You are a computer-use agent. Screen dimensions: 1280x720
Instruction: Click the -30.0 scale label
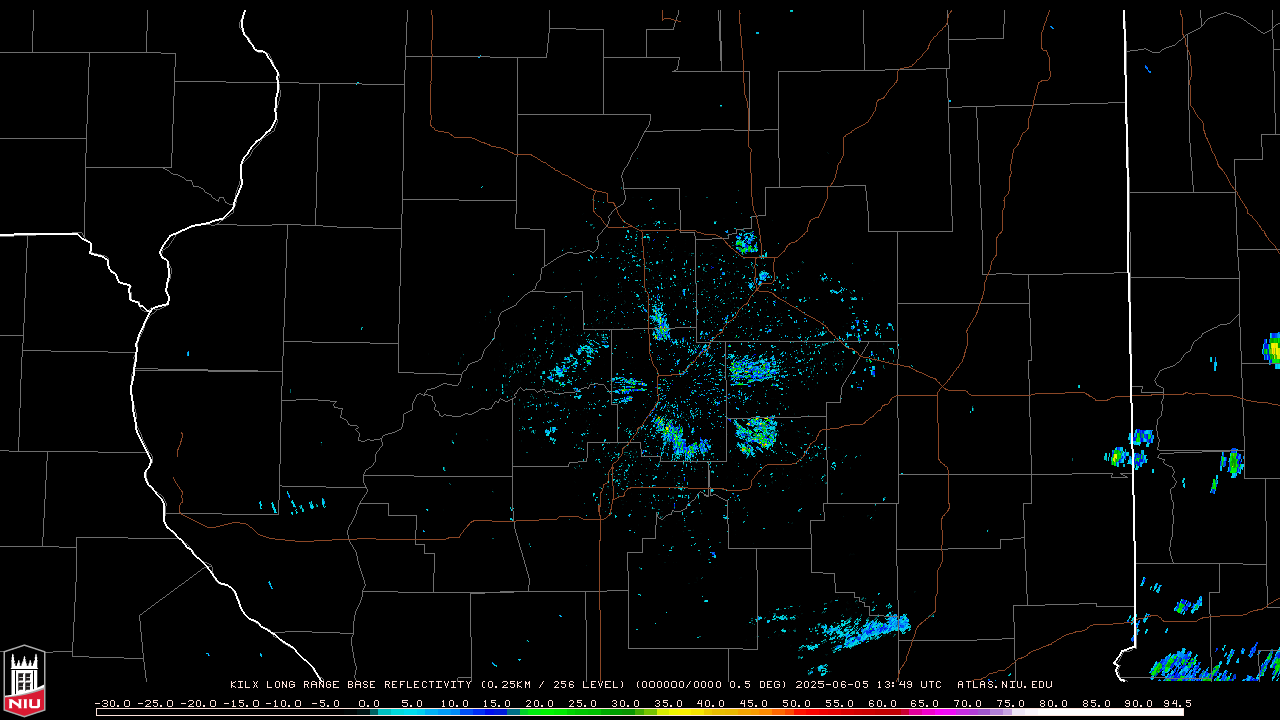112,705
